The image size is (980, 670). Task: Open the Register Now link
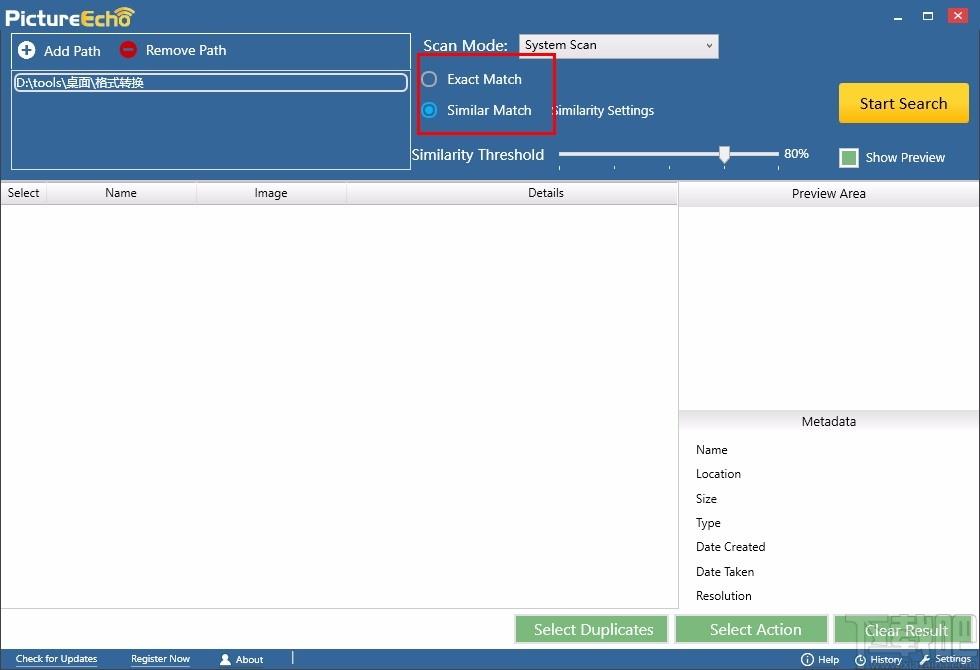[161, 659]
